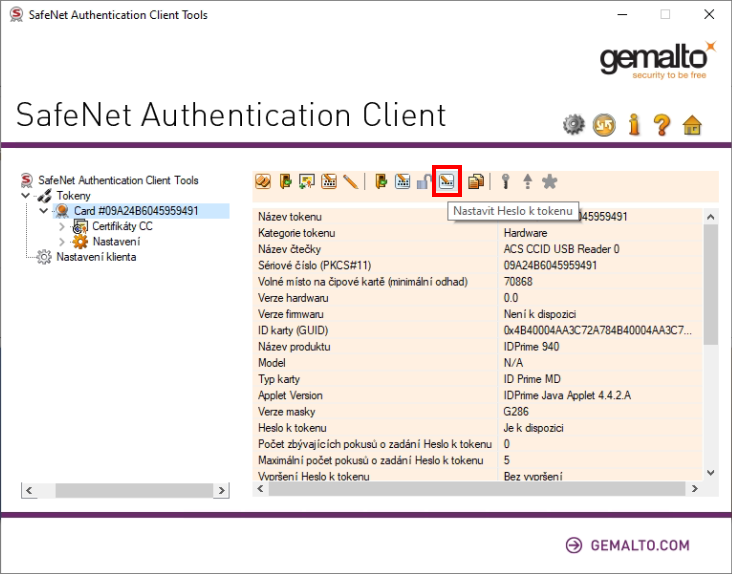Viewport: 732px width, 574px height.
Task: Click the orange Change Token Password icon
Action: (329, 181)
